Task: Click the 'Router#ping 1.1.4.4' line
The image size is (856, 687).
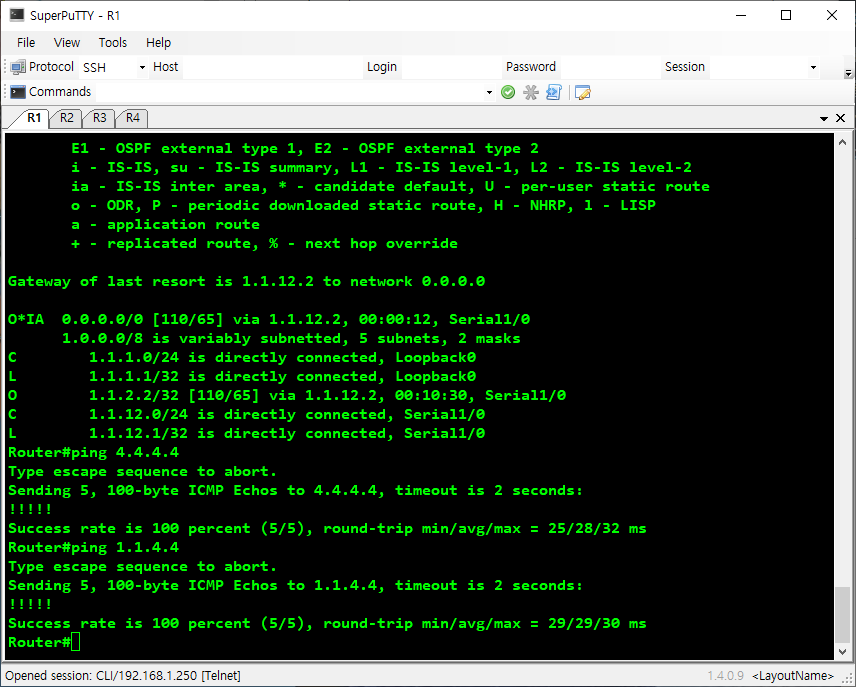Action: (x=93, y=547)
